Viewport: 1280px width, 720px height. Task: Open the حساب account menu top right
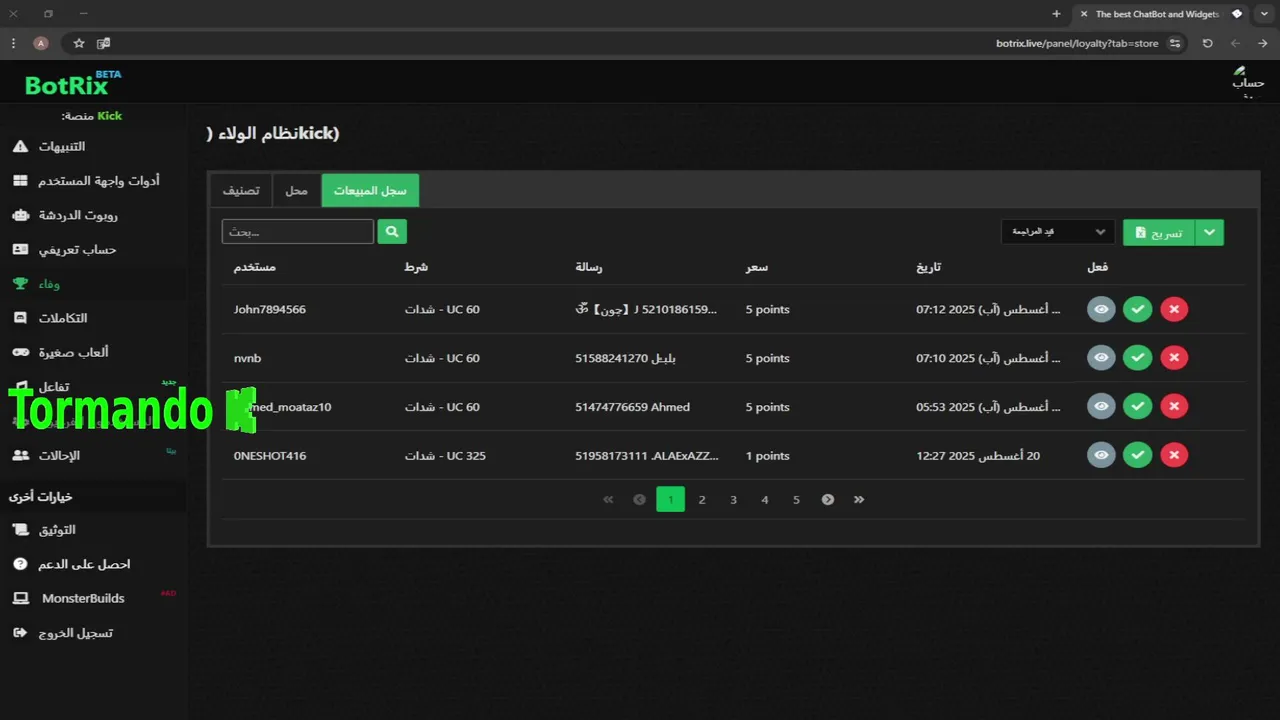tap(1248, 82)
